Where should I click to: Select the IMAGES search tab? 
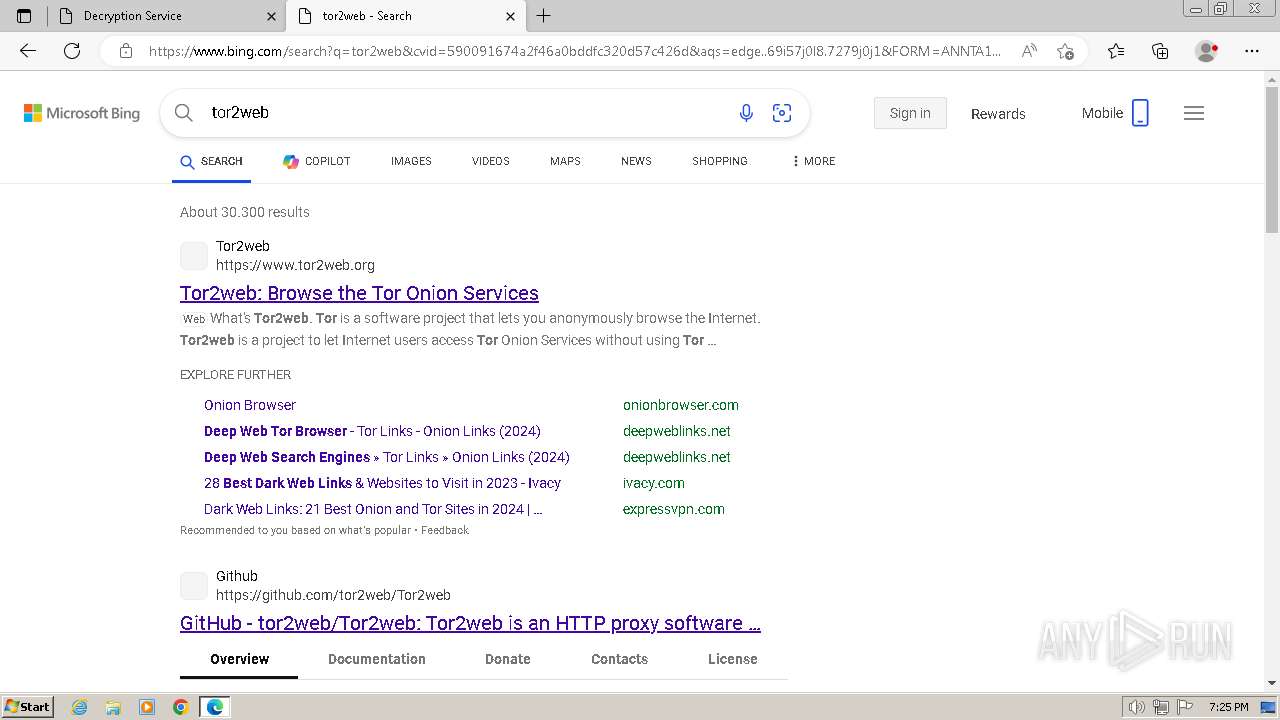(x=411, y=161)
